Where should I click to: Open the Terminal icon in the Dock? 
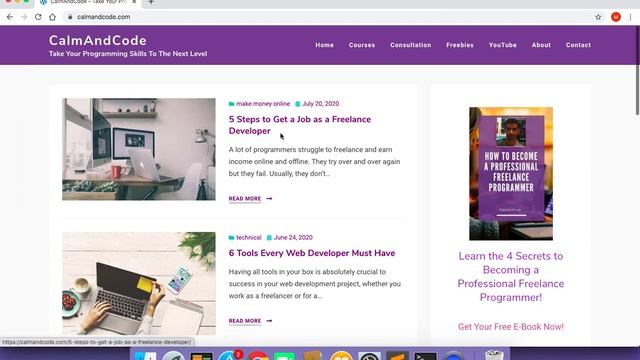click(425, 356)
